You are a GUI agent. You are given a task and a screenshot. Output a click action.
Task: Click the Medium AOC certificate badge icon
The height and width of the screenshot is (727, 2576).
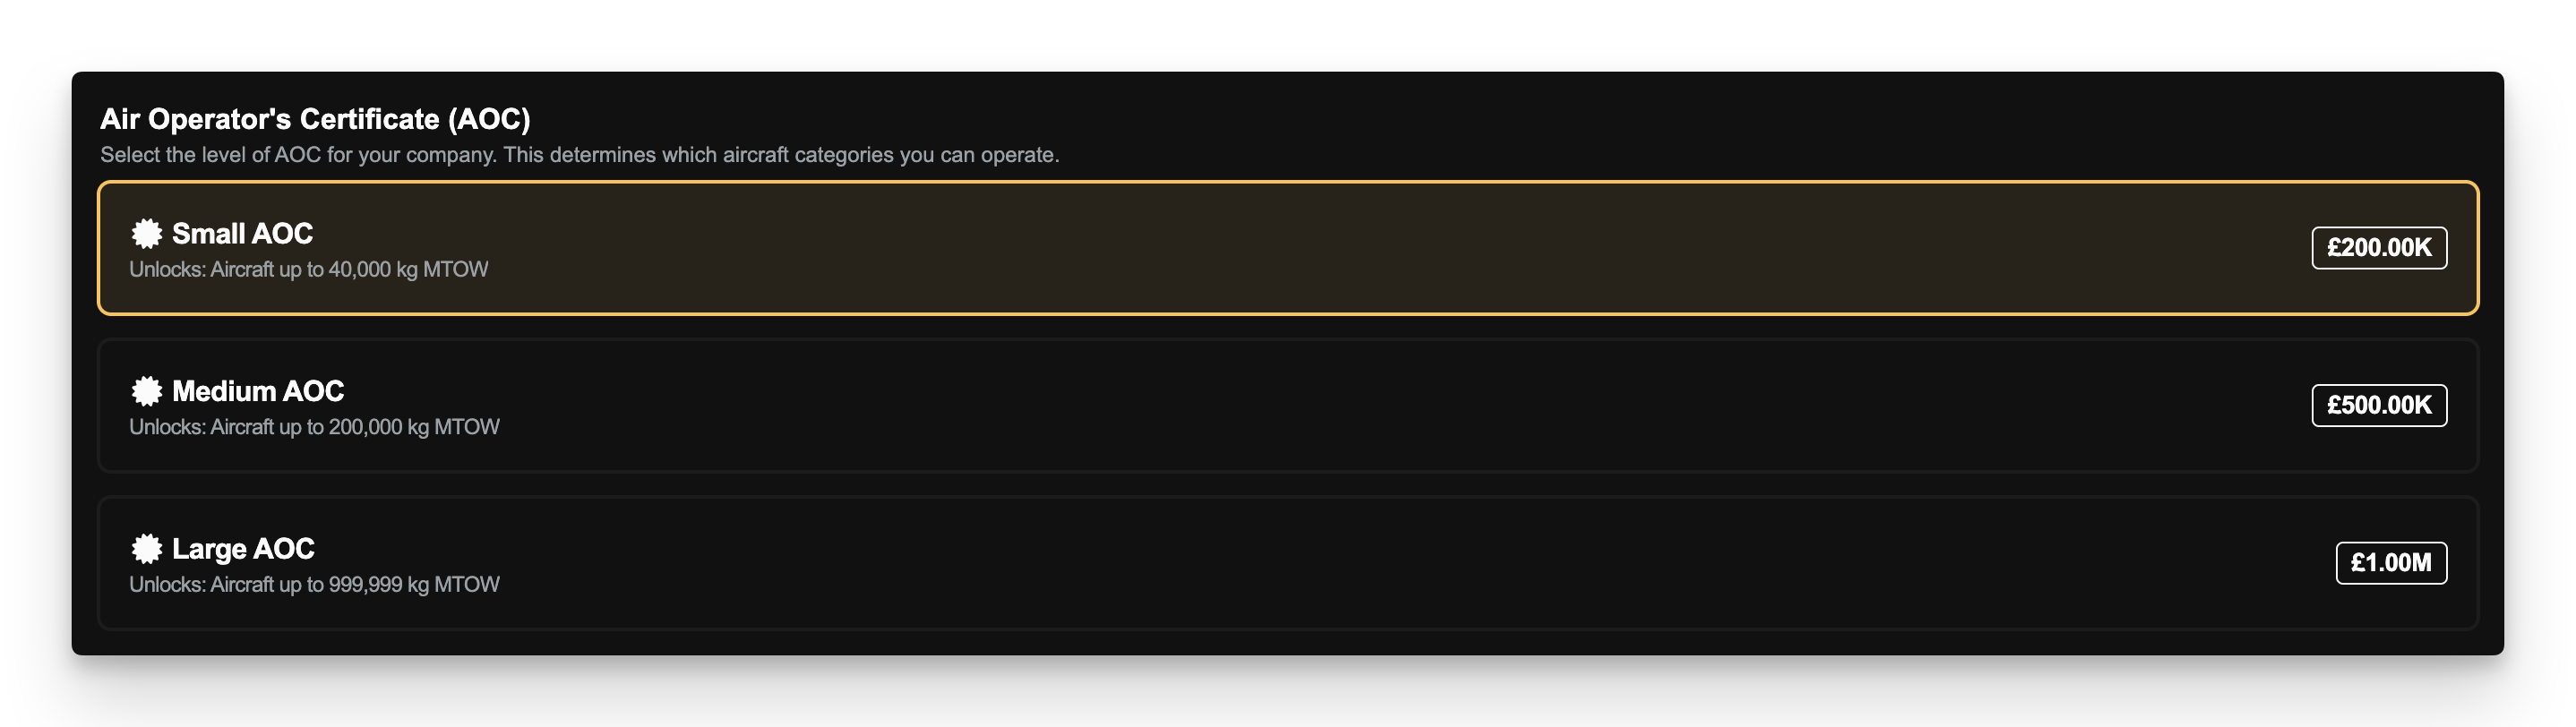coord(147,391)
